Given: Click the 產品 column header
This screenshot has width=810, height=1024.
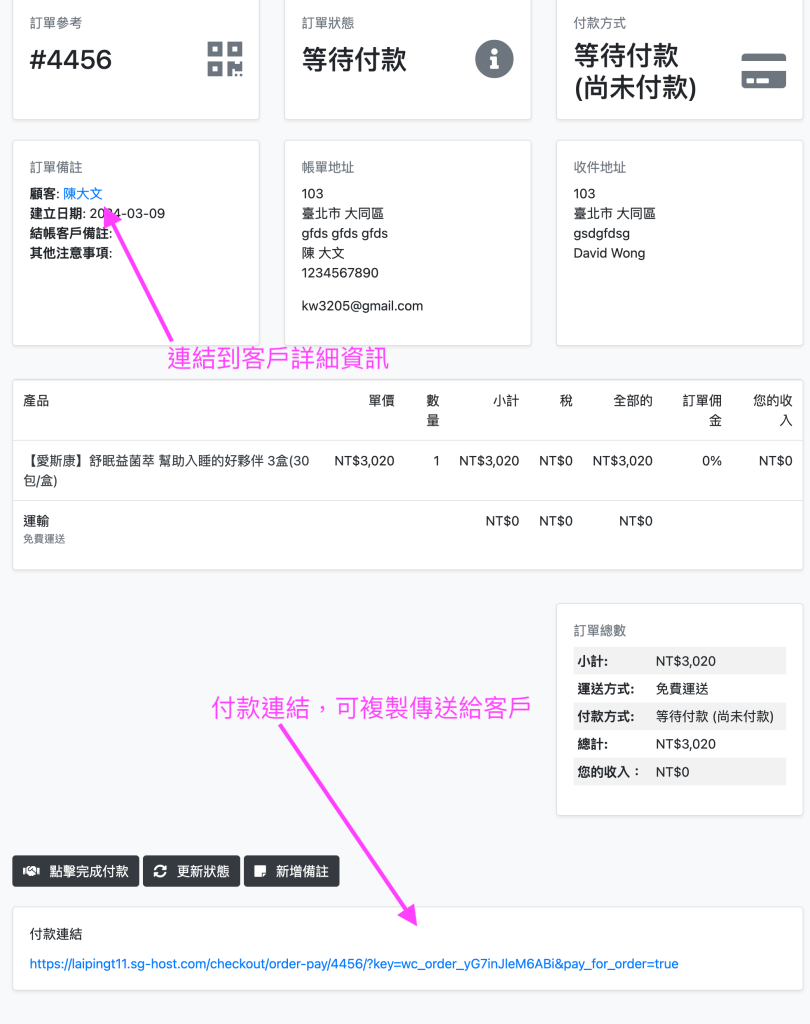Looking at the screenshot, I should [36, 401].
